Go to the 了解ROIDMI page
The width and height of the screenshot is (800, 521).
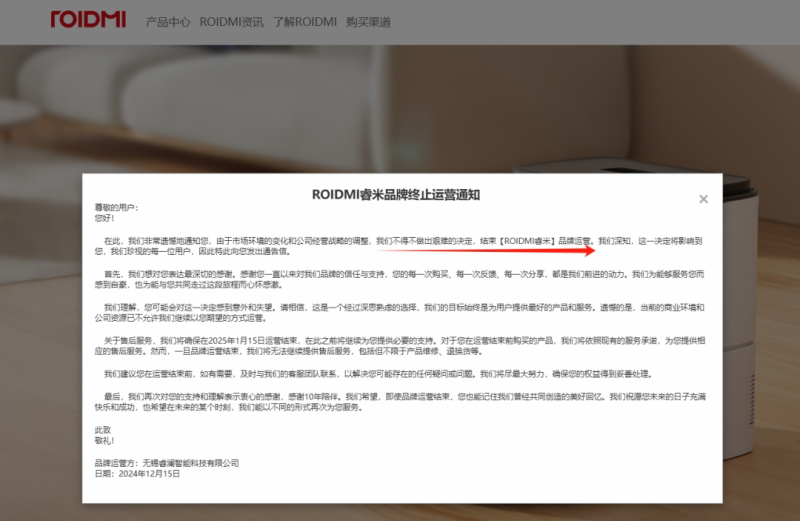304,21
